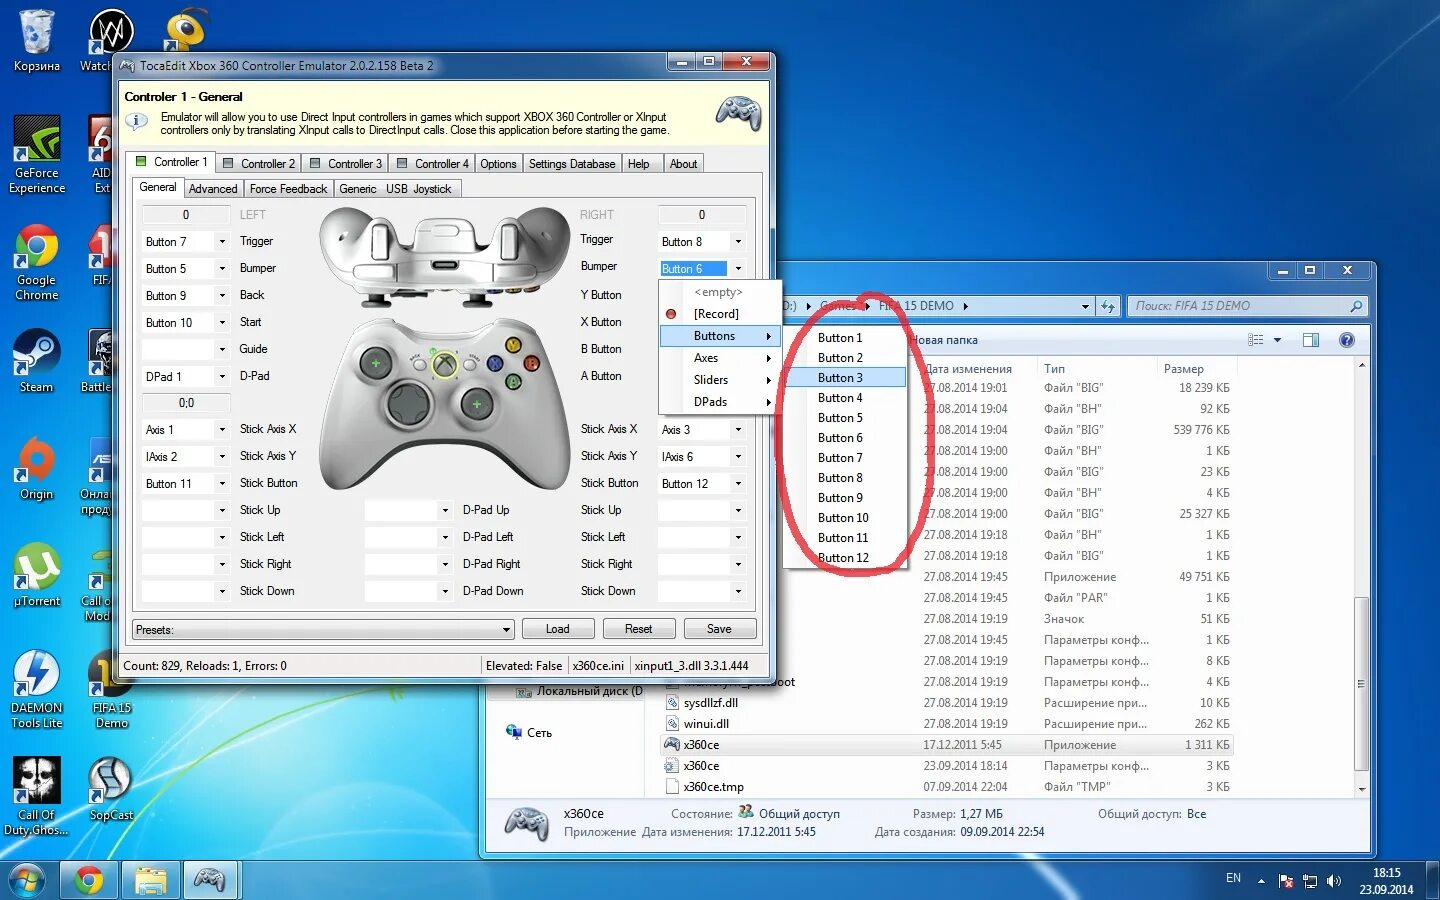This screenshot has height=900, width=1440.
Task: Open the network tray icon
Action: 1309,881
